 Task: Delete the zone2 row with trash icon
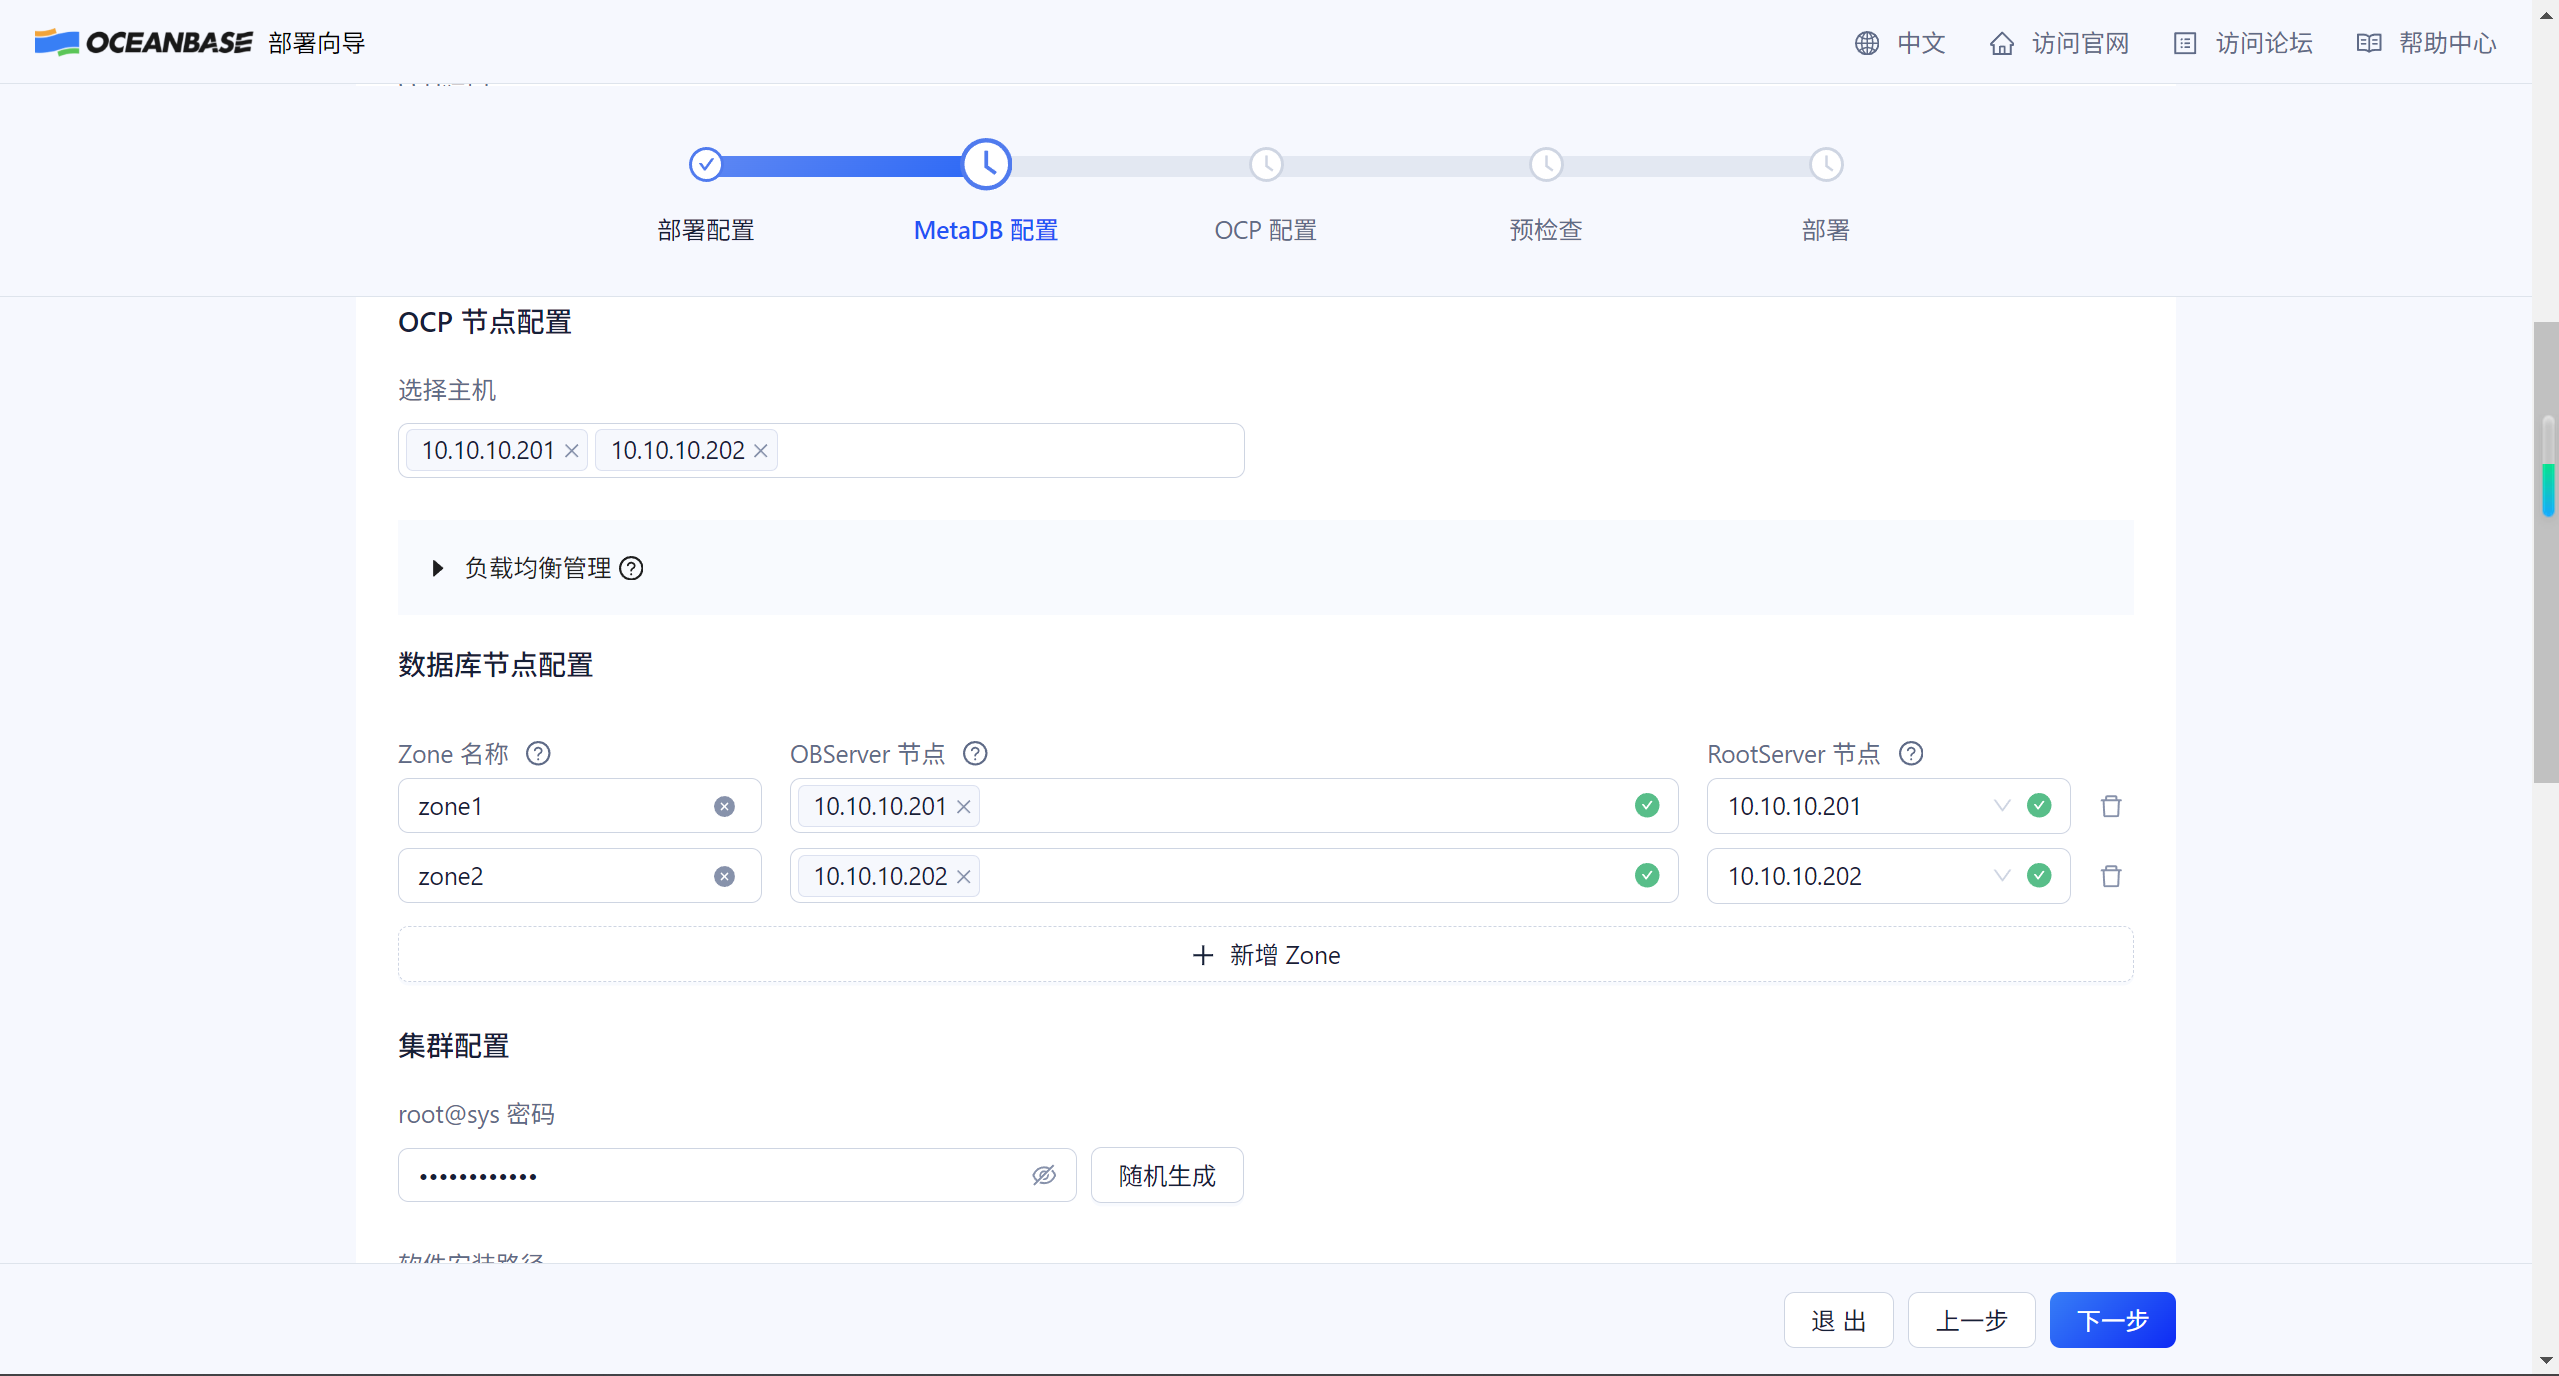coord(2110,876)
